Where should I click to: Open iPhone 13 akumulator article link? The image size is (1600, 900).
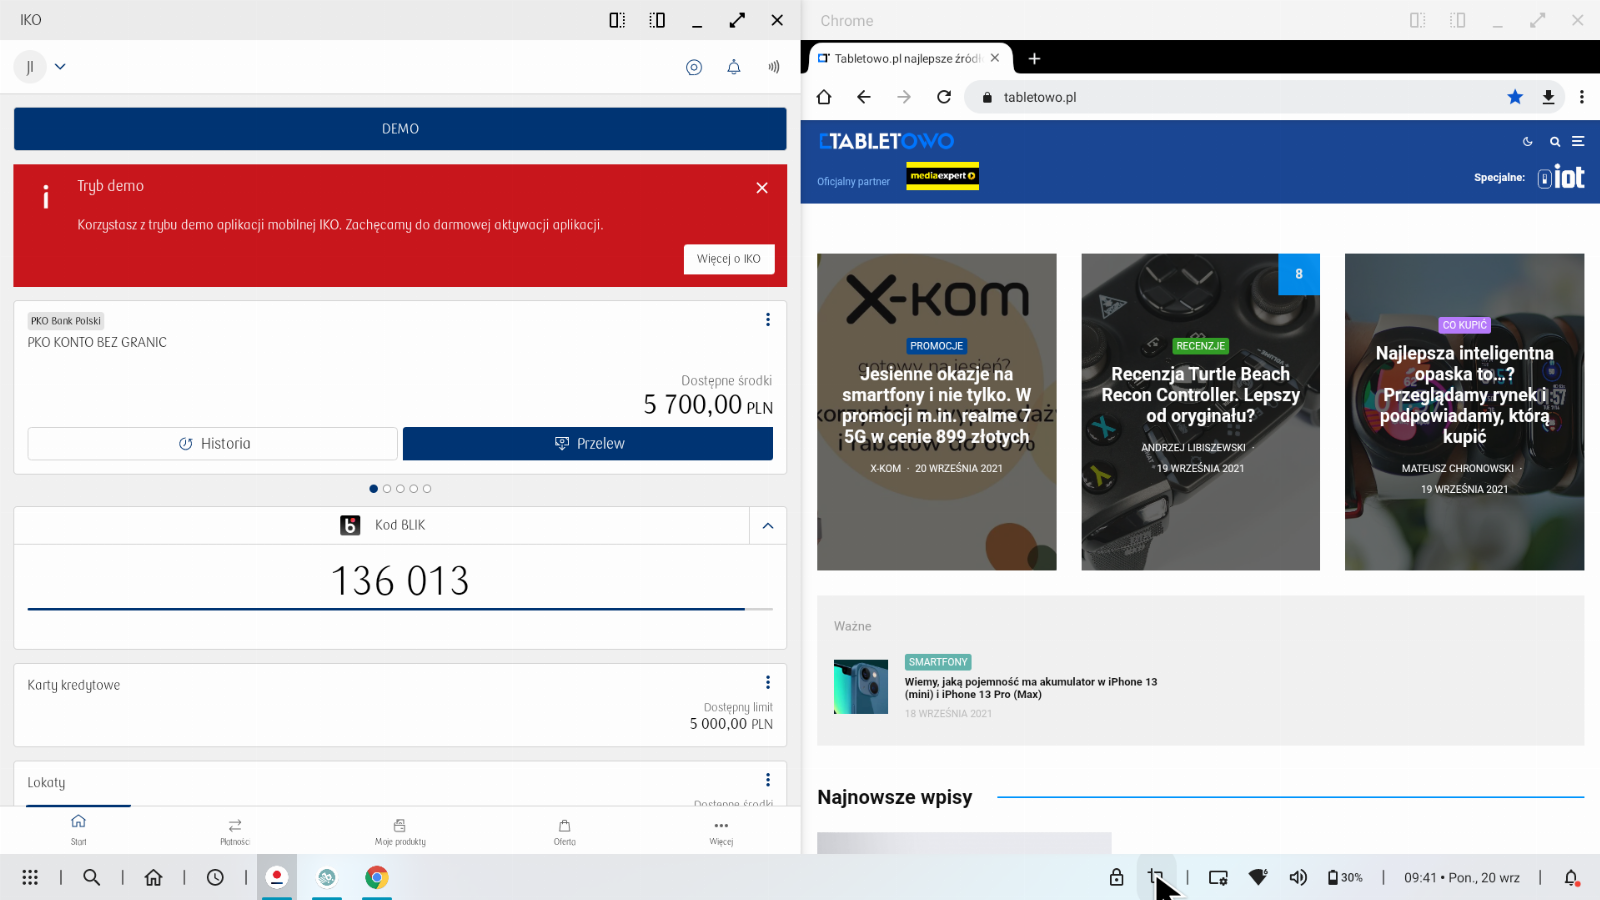click(1031, 688)
